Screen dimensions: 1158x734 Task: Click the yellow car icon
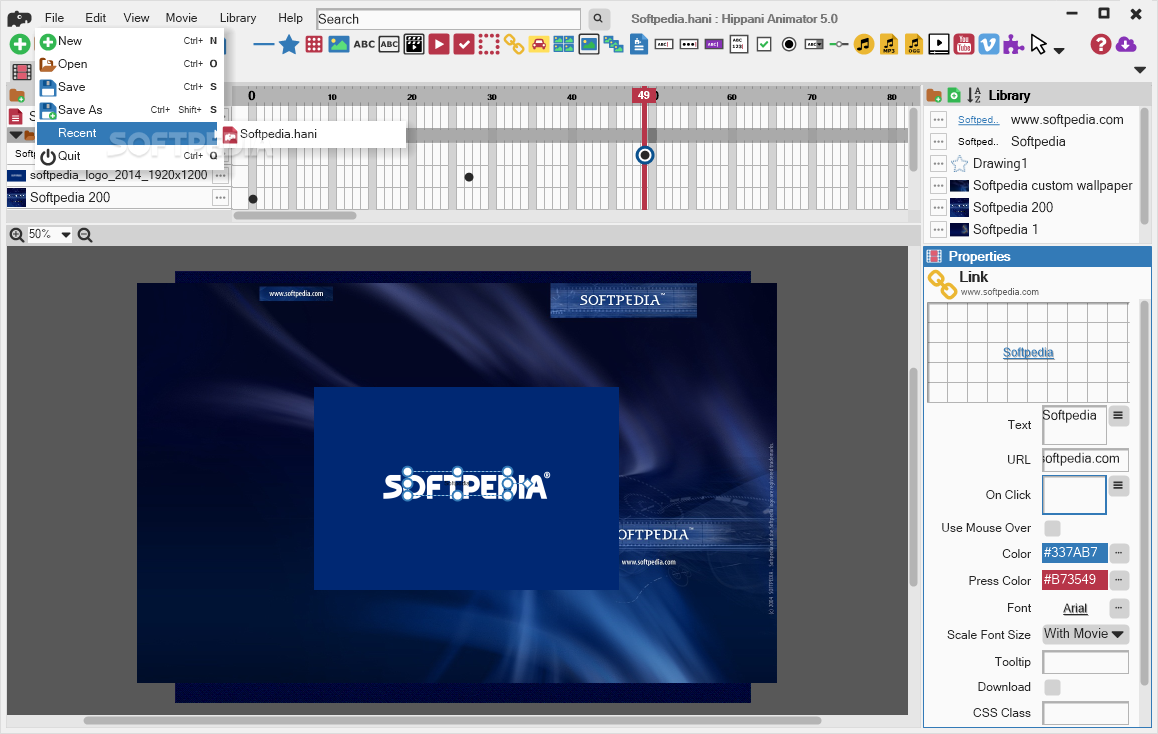click(x=539, y=44)
